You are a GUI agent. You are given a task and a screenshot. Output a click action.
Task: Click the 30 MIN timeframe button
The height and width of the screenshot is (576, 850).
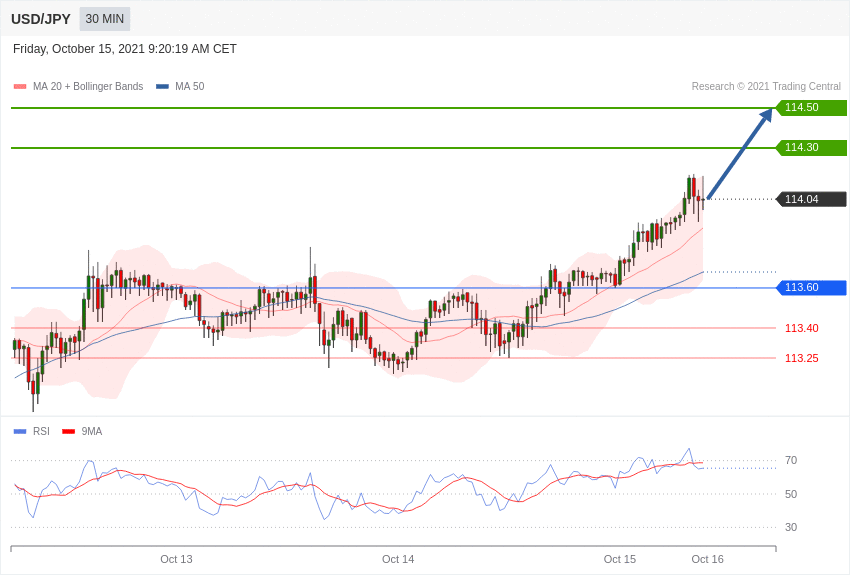[104, 19]
